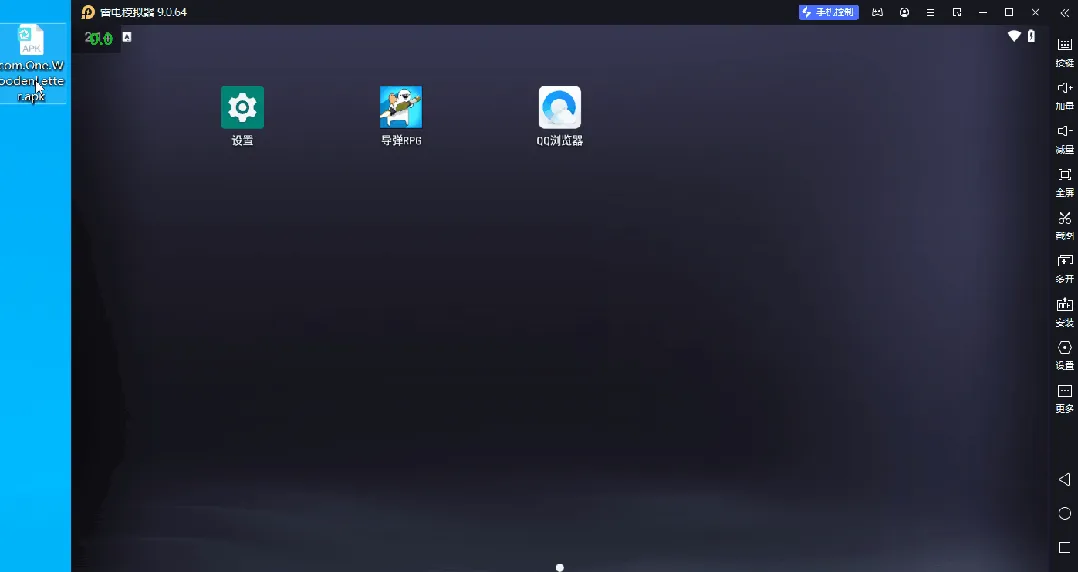
Task: Enter fullscreen via 全屏 sidebar icon
Action: click(x=1064, y=182)
